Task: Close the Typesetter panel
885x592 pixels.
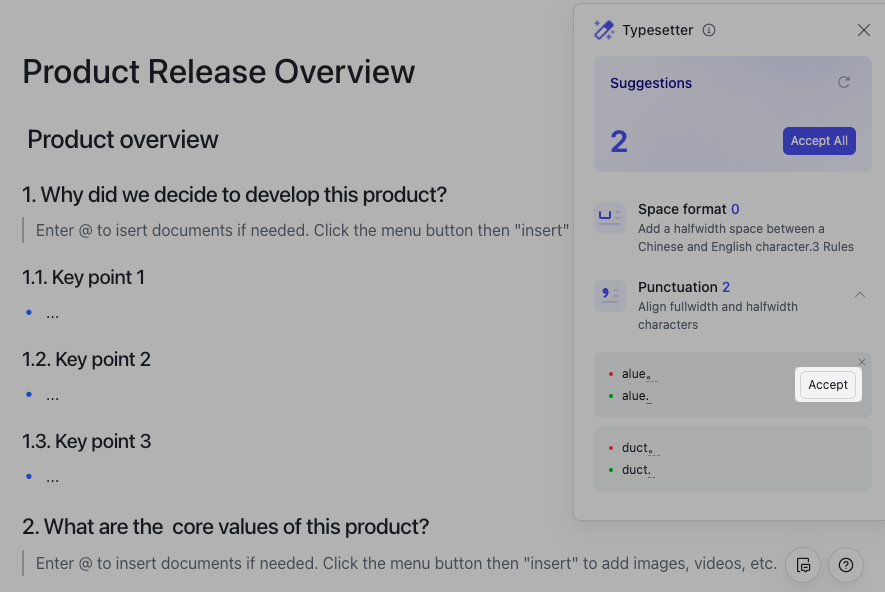Action: (x=864, y=30)
